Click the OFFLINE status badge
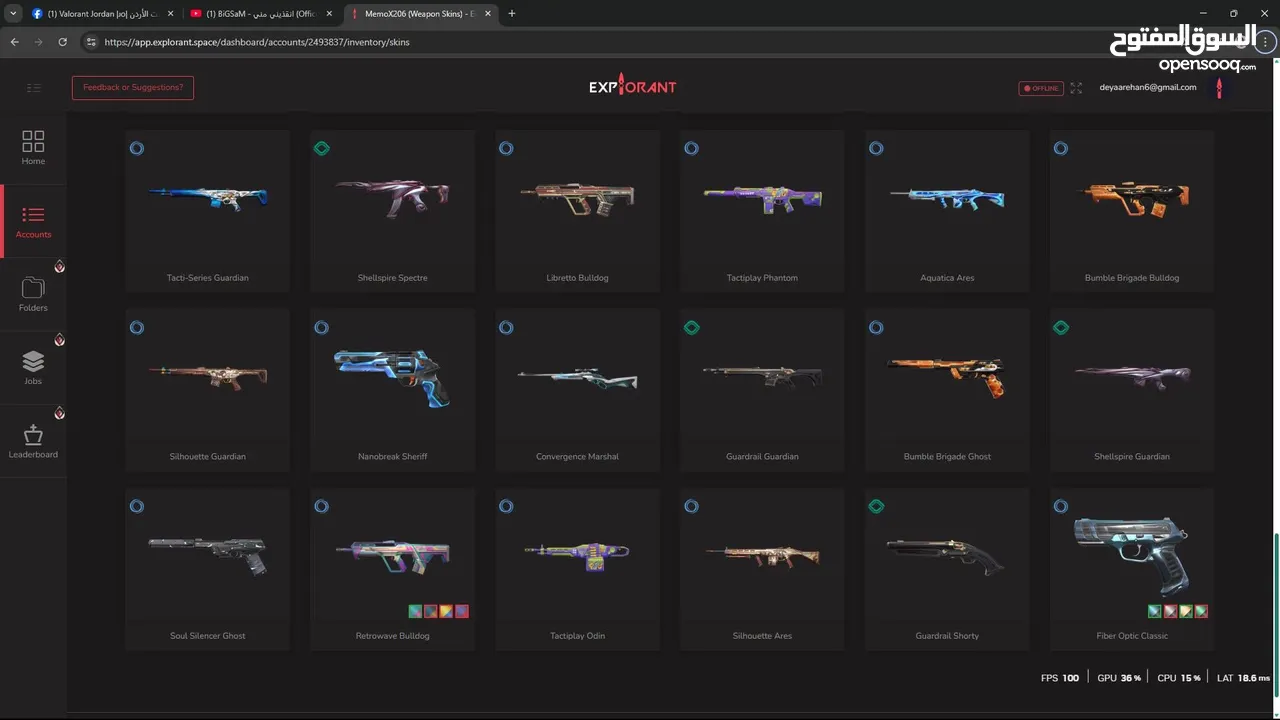This screenshot has height=720, width=1280. pyautogui.click(x=1041, y=88)
